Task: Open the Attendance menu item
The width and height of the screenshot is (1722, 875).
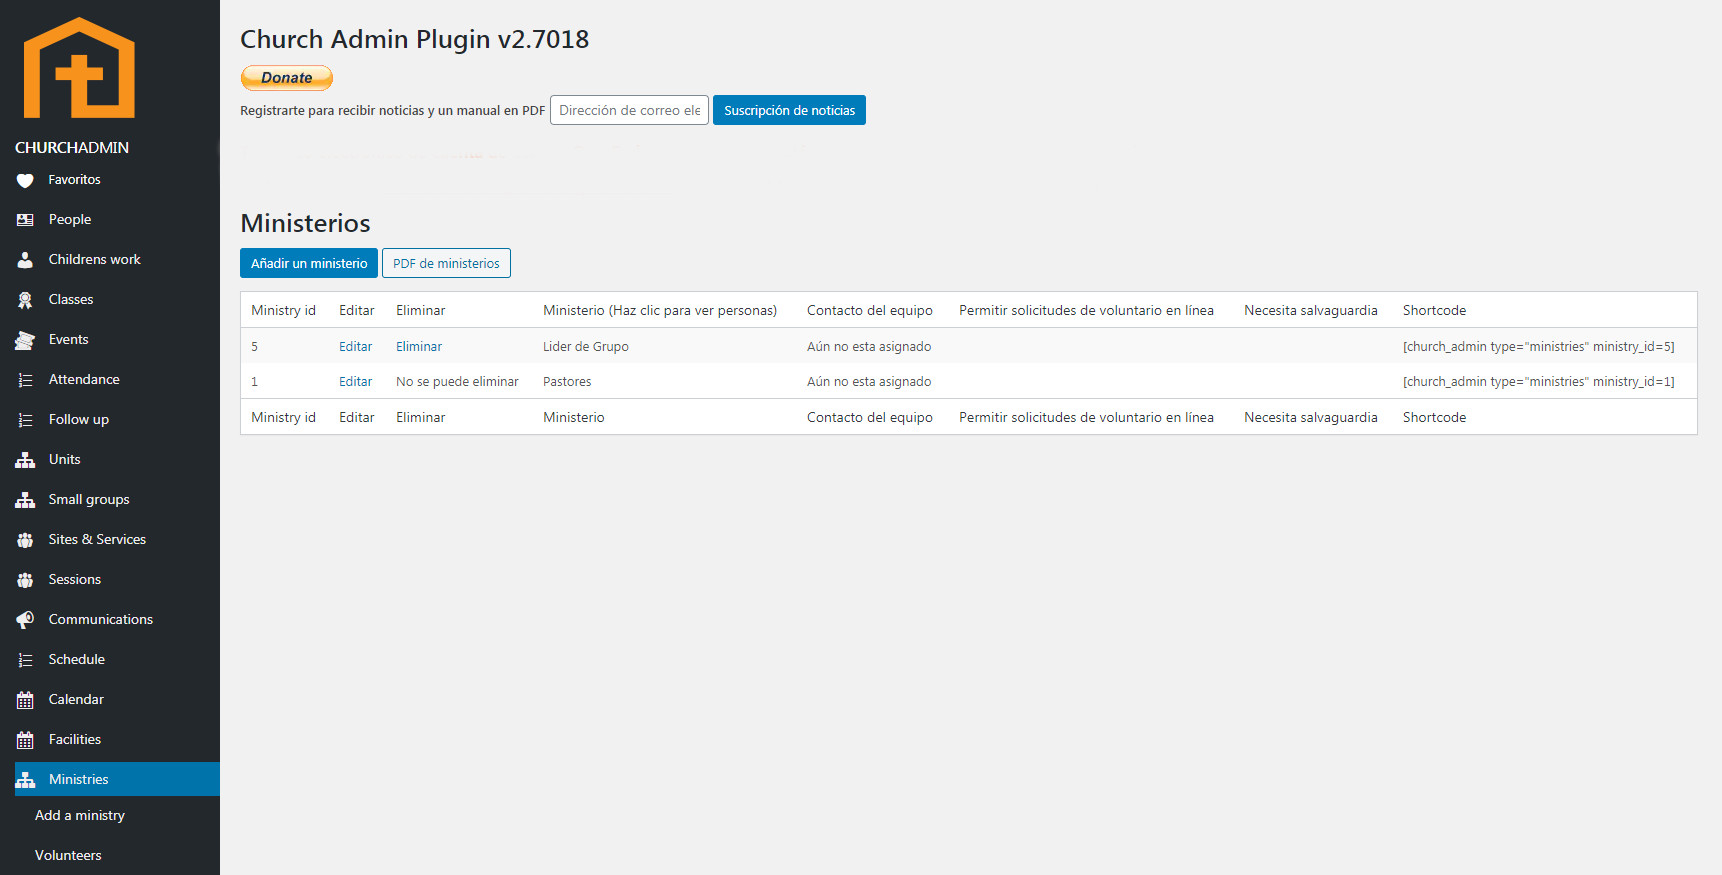Action: tap(84, 380)
